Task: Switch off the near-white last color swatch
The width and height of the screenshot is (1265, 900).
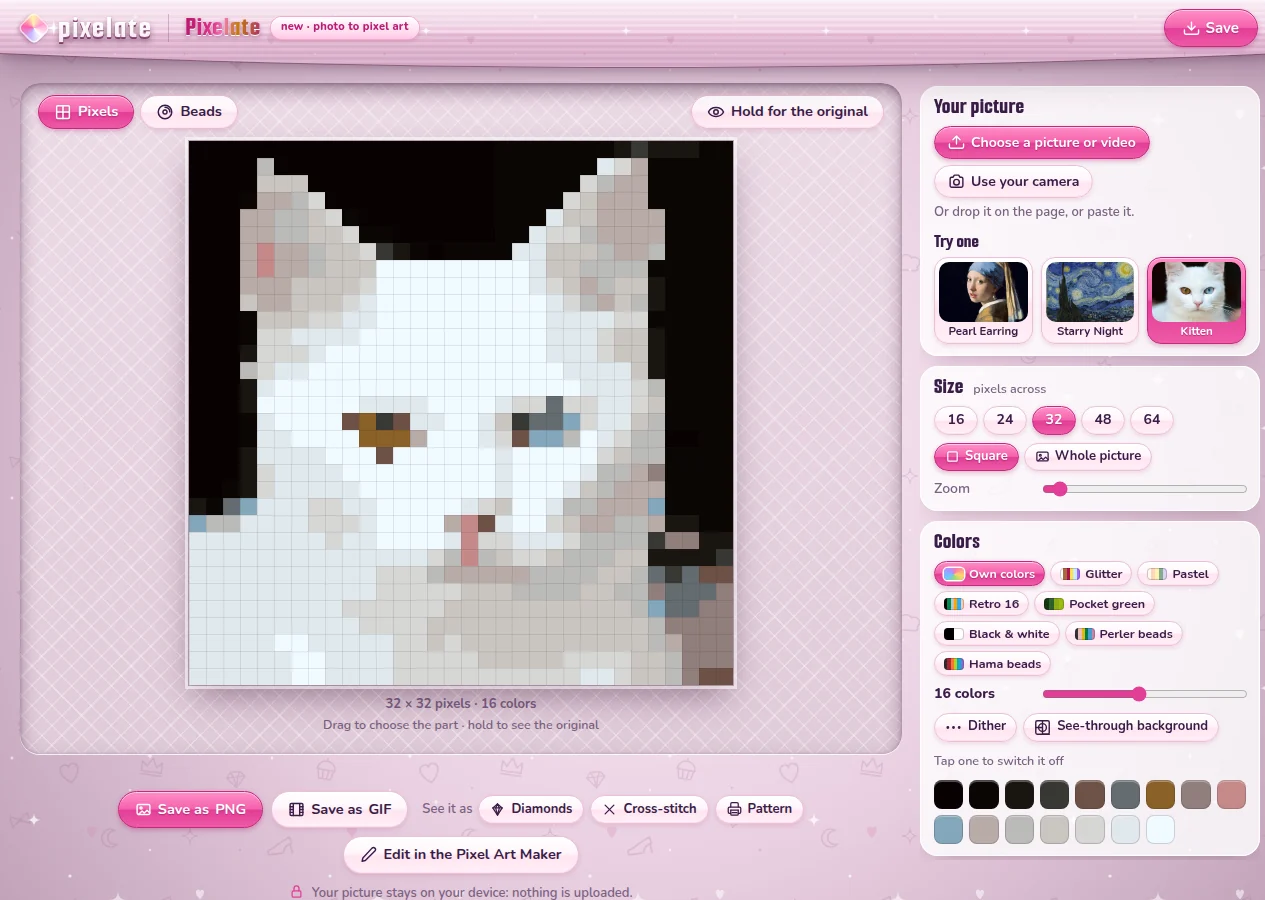Action: 1160,830
